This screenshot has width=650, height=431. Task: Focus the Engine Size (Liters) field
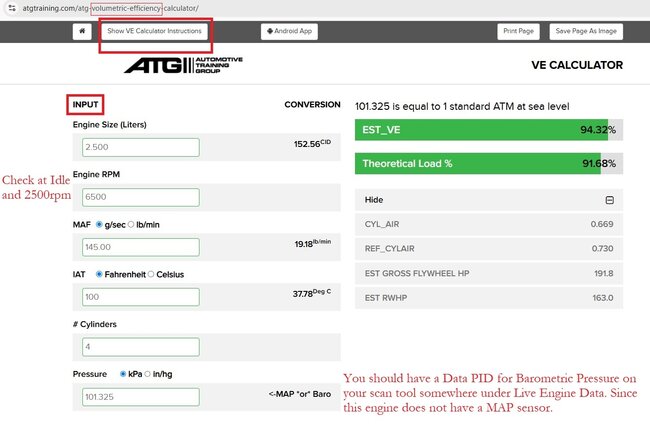pyautogui.click(x=141, y=147)
